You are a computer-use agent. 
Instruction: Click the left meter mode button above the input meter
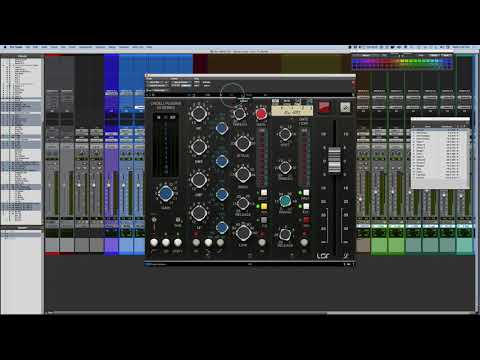coord(159,117)
